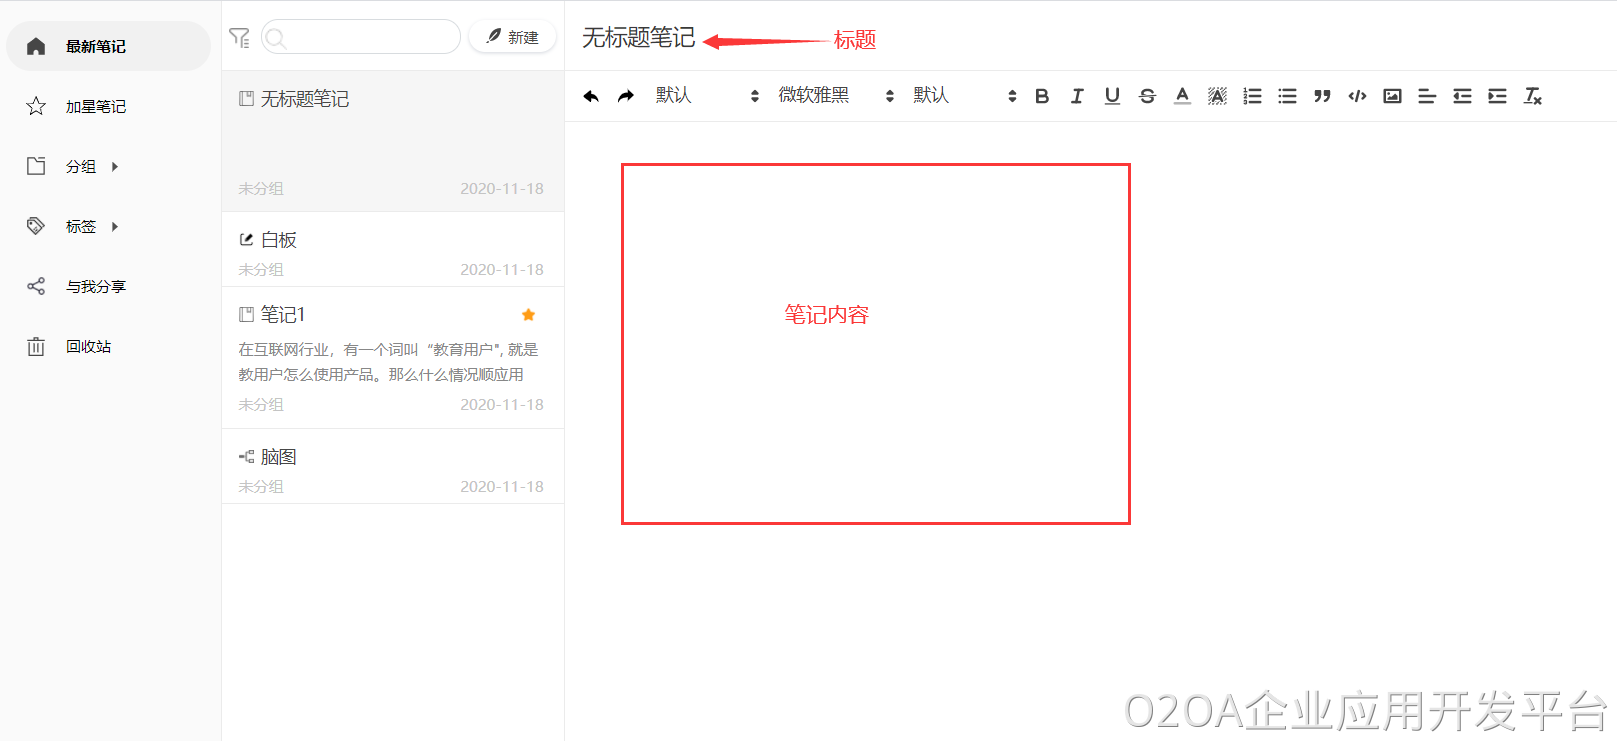
Task: Click the redo arrow in editor toolbar
Action: tap(626, 96)
